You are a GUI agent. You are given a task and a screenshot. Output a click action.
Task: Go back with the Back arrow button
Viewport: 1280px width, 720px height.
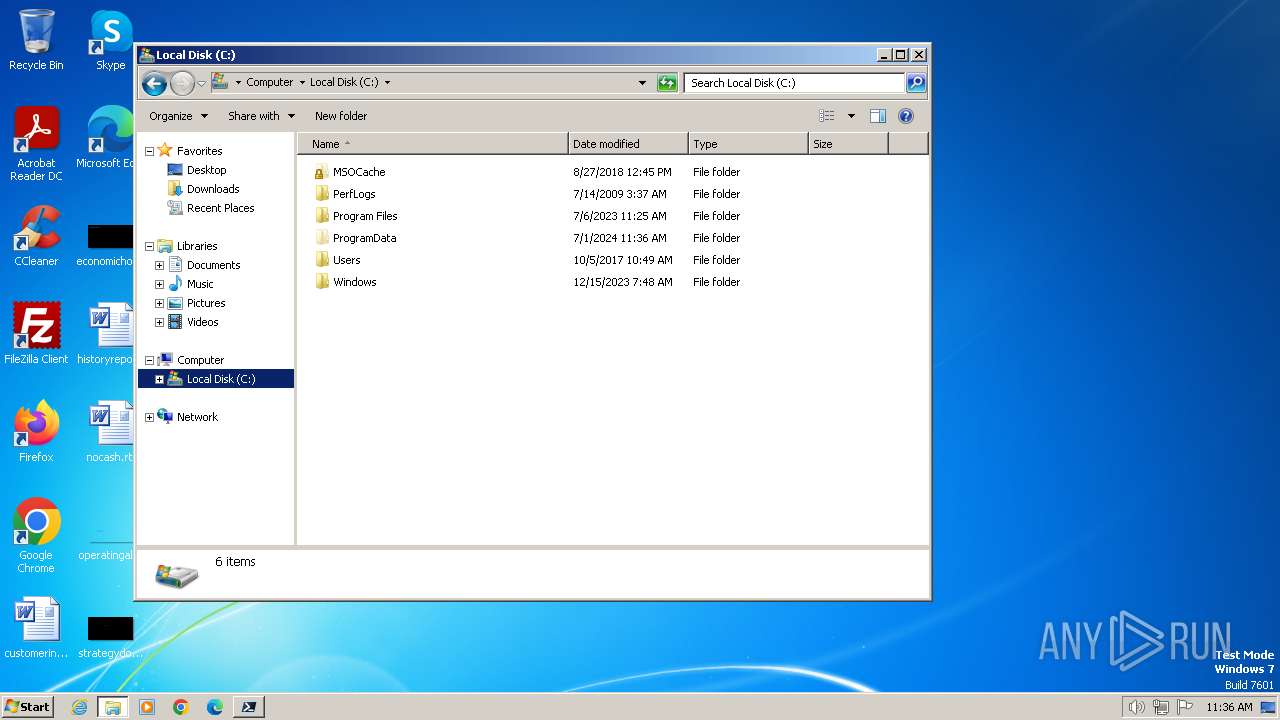(x=154, y=83)
